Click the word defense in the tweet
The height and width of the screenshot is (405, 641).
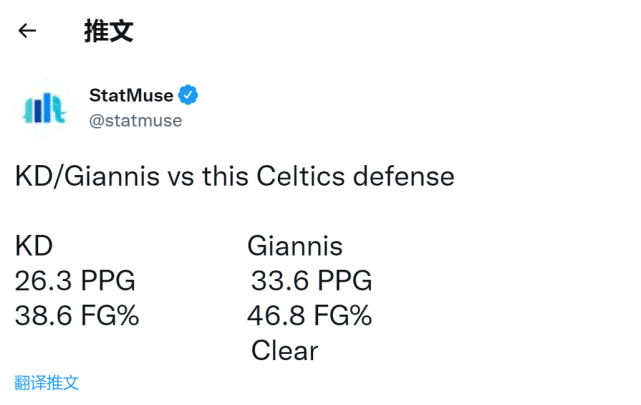click(403, 176)
